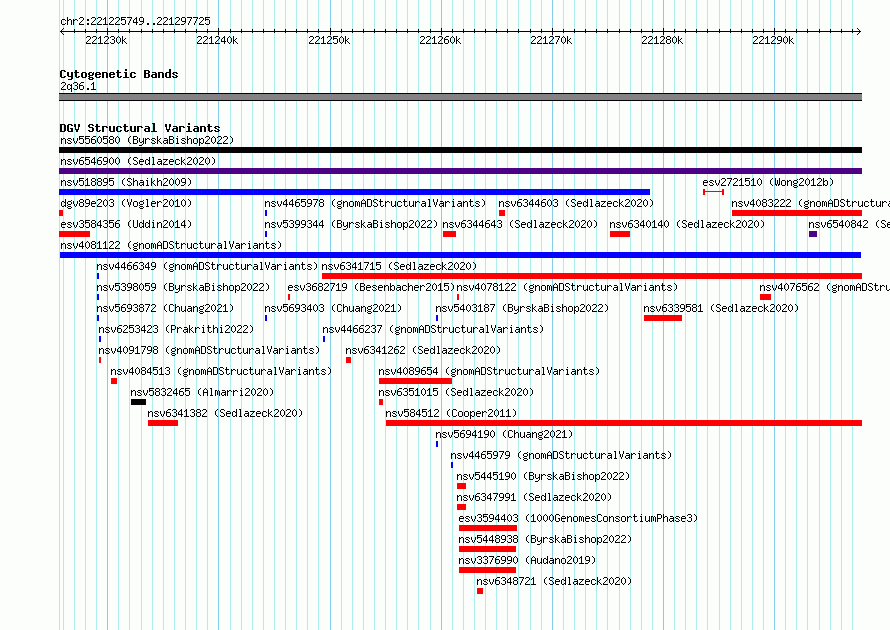Select the red esv3584356 variant bar
The image size is (890, 630).
pyautogui.click(x=74, y=234)
